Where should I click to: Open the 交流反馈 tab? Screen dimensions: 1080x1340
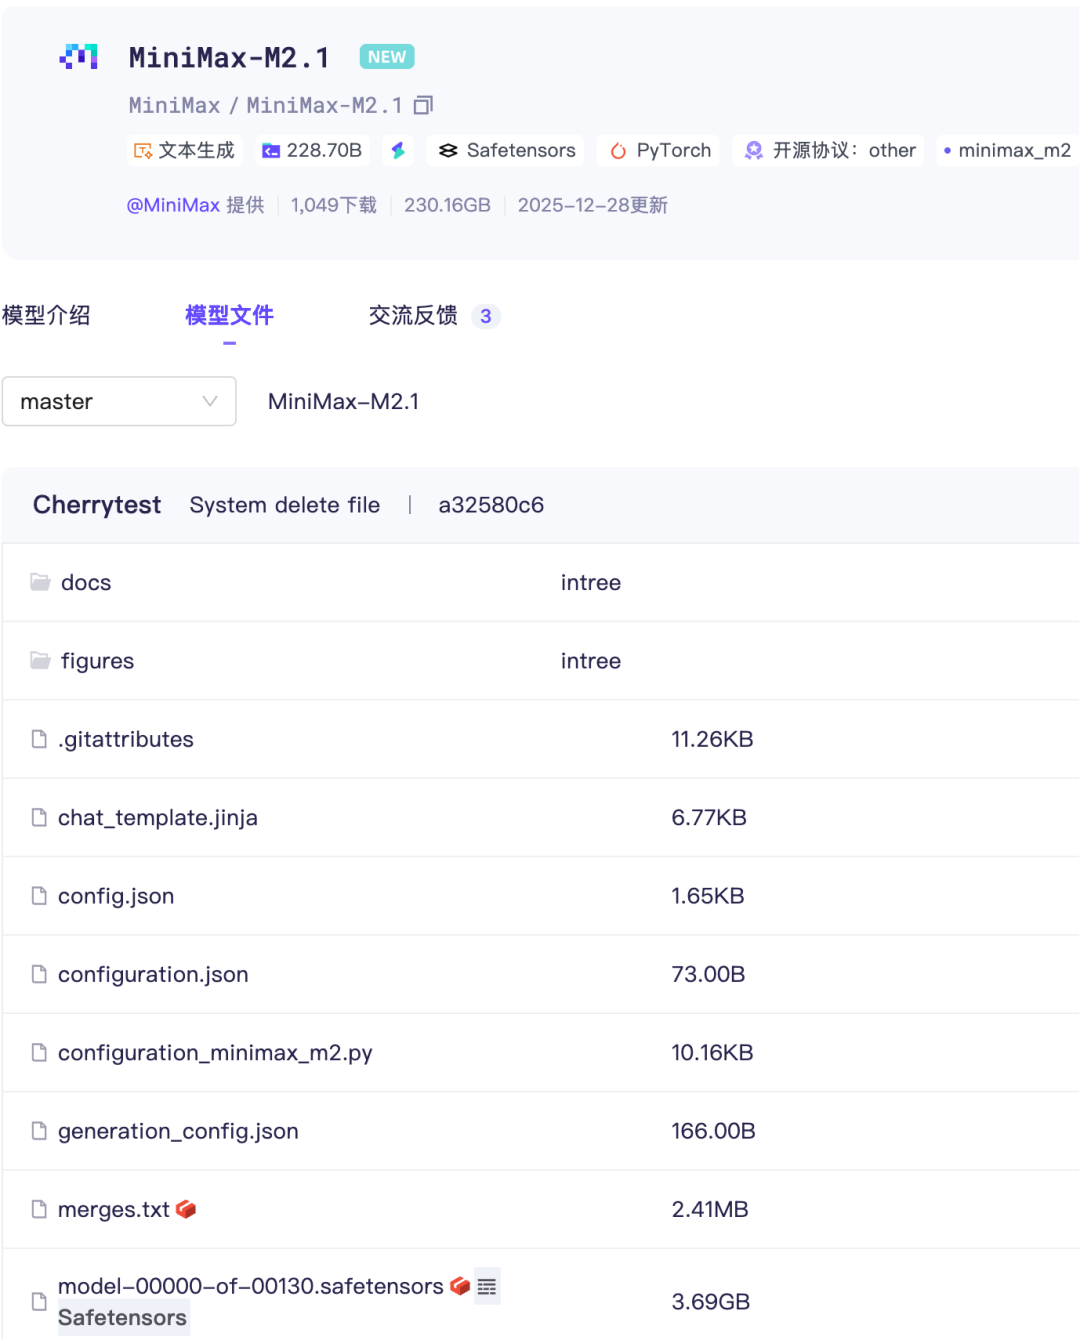coord(414,315)
